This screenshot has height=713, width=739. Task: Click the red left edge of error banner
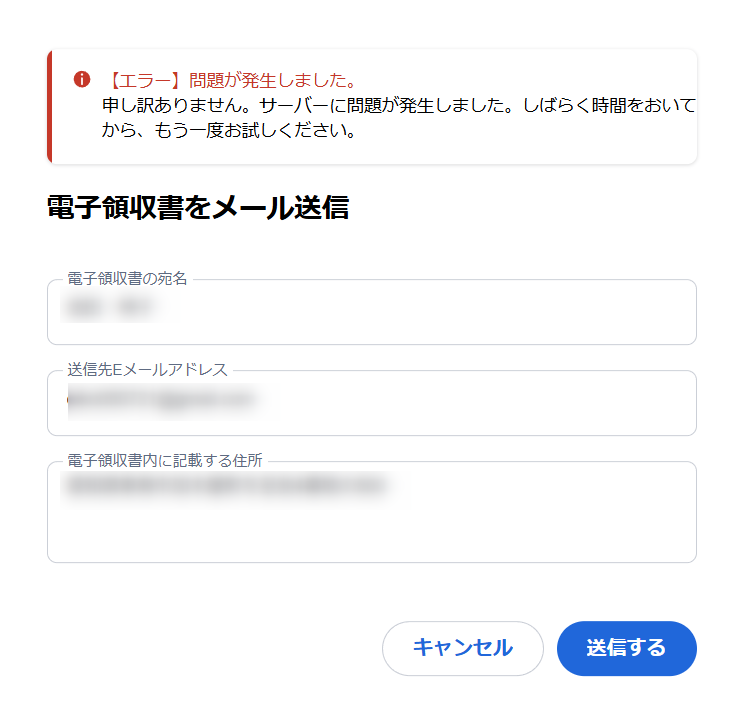[x=50, y=106]
